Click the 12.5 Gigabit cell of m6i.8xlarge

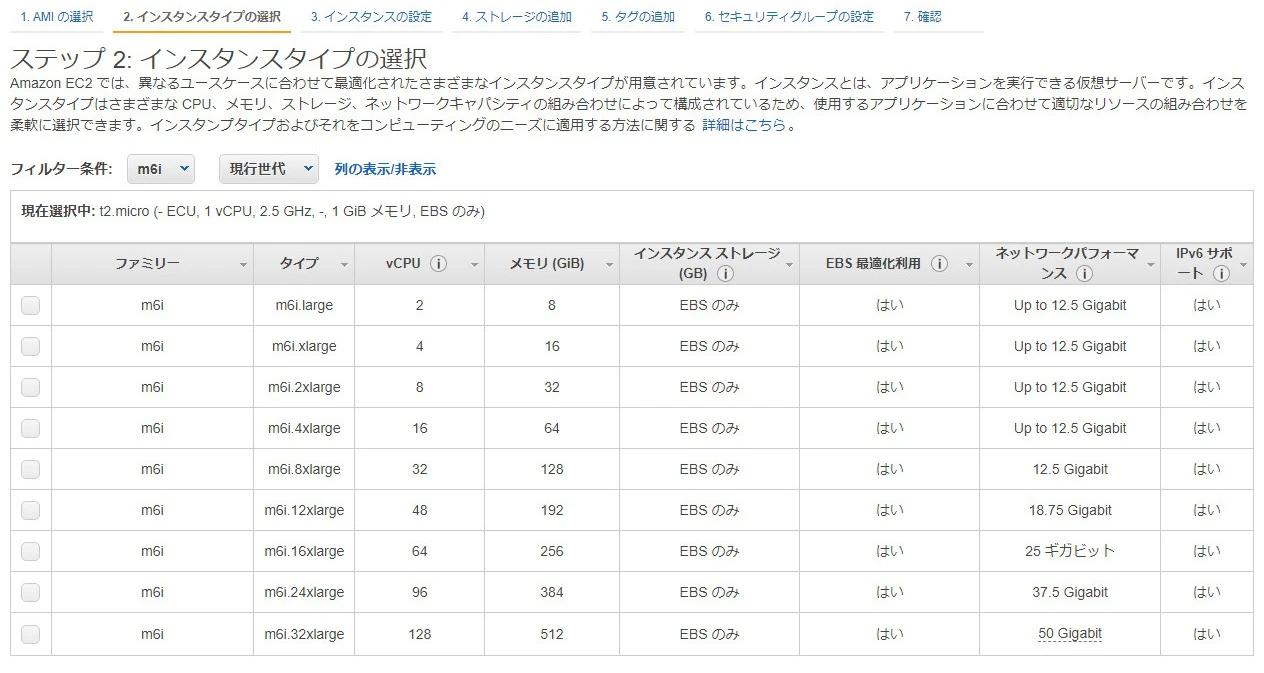click(1070, 469)
